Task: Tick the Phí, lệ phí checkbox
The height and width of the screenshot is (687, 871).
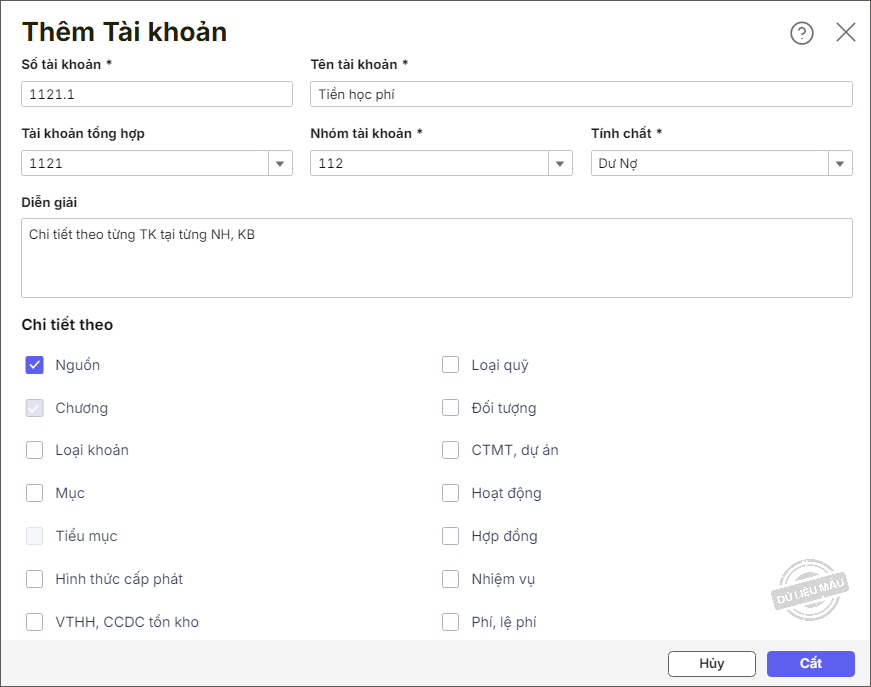Action: point(451,622)
